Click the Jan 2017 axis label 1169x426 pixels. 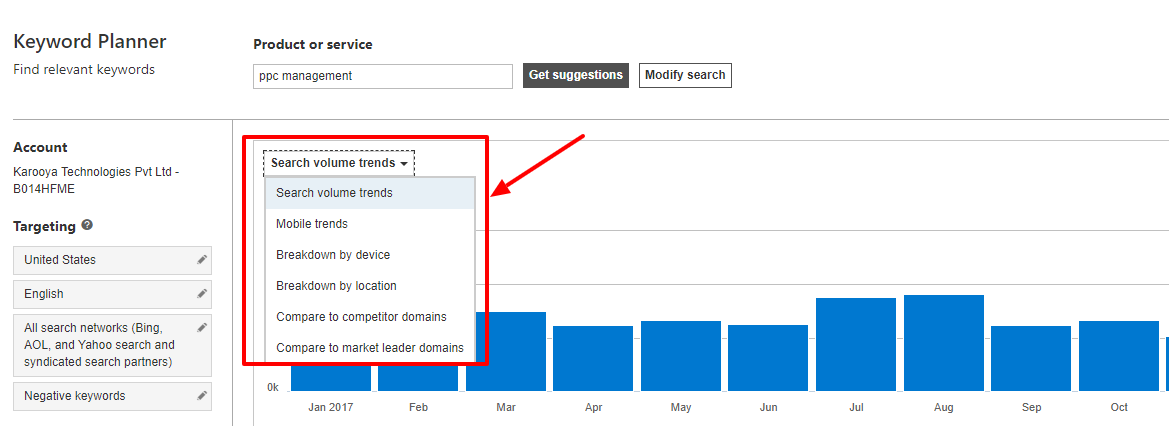(330, 407)
